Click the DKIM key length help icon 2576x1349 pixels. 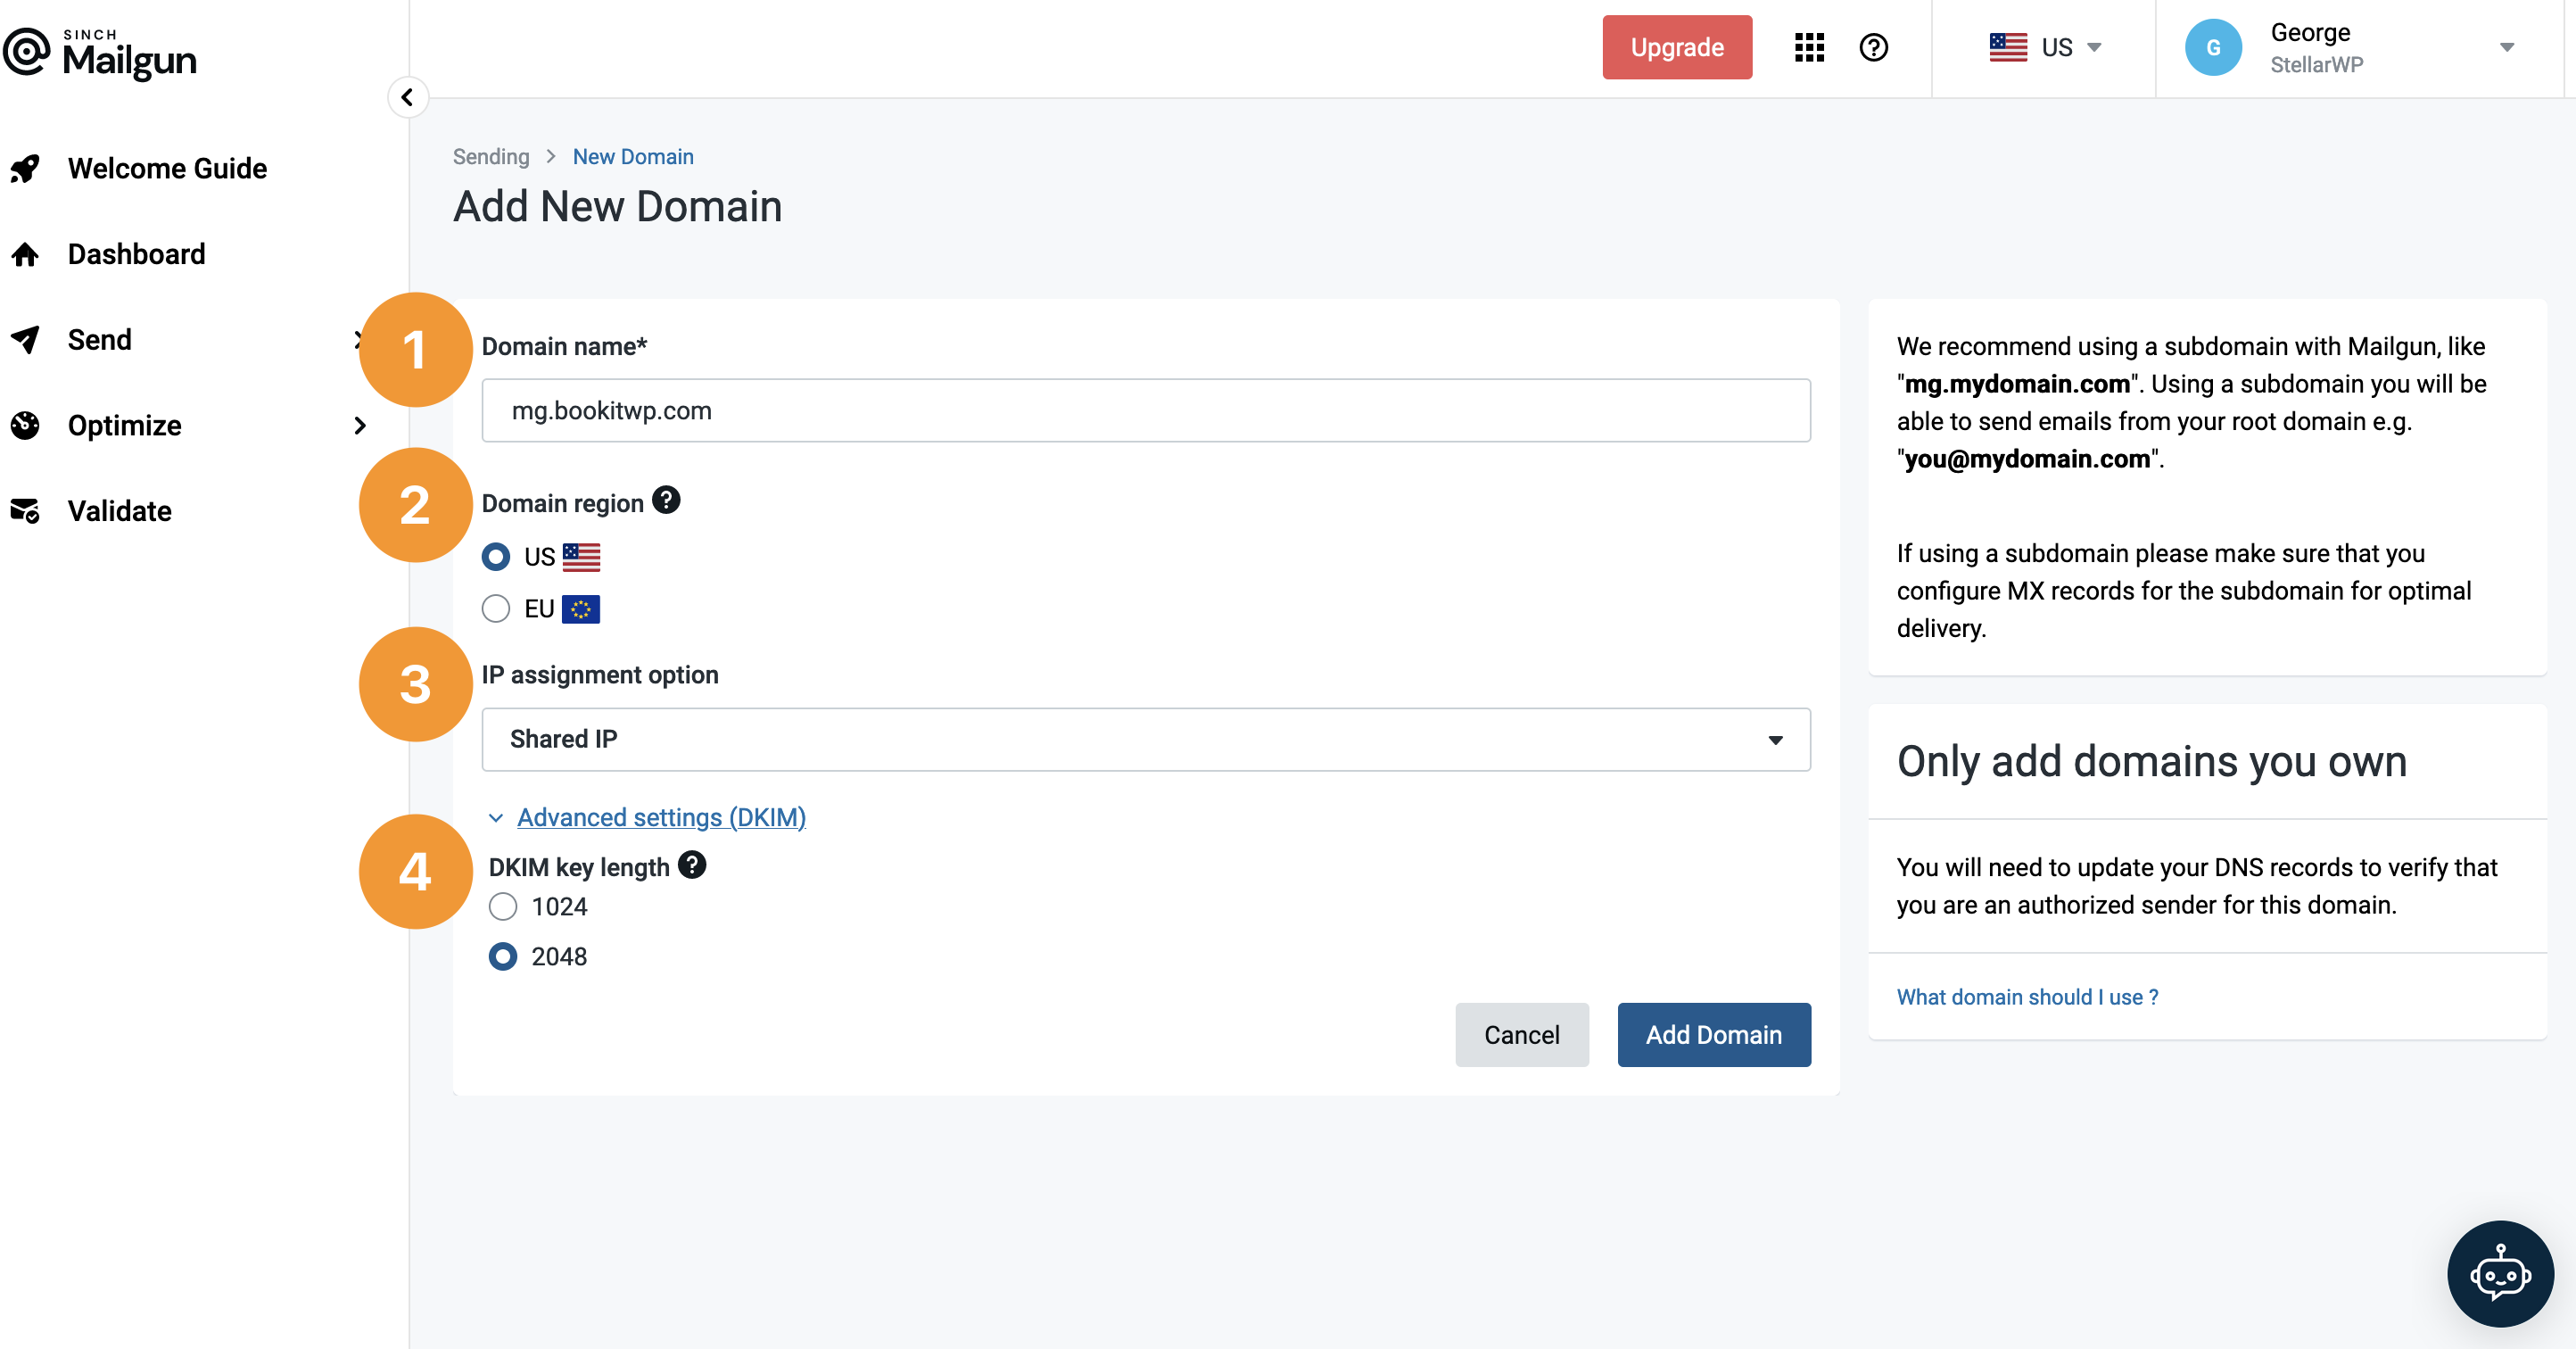point(692,865)
